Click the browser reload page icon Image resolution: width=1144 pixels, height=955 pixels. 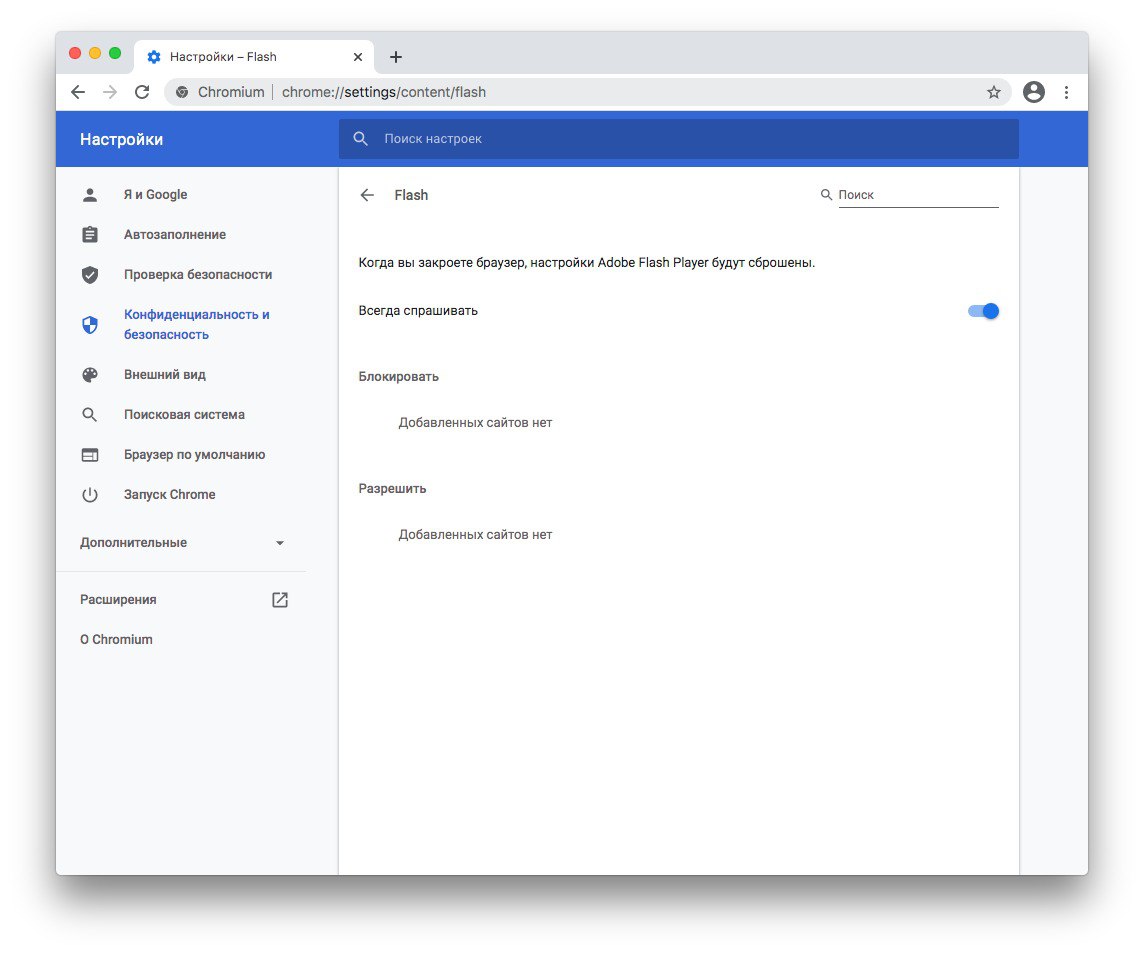pyautogui.click(x=142, y=92)
